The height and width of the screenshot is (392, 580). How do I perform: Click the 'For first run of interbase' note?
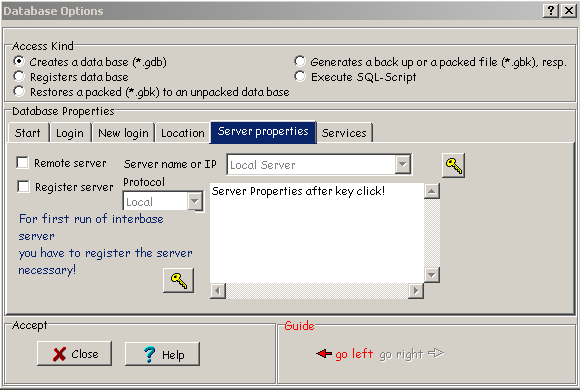click(x=105, y=244)
